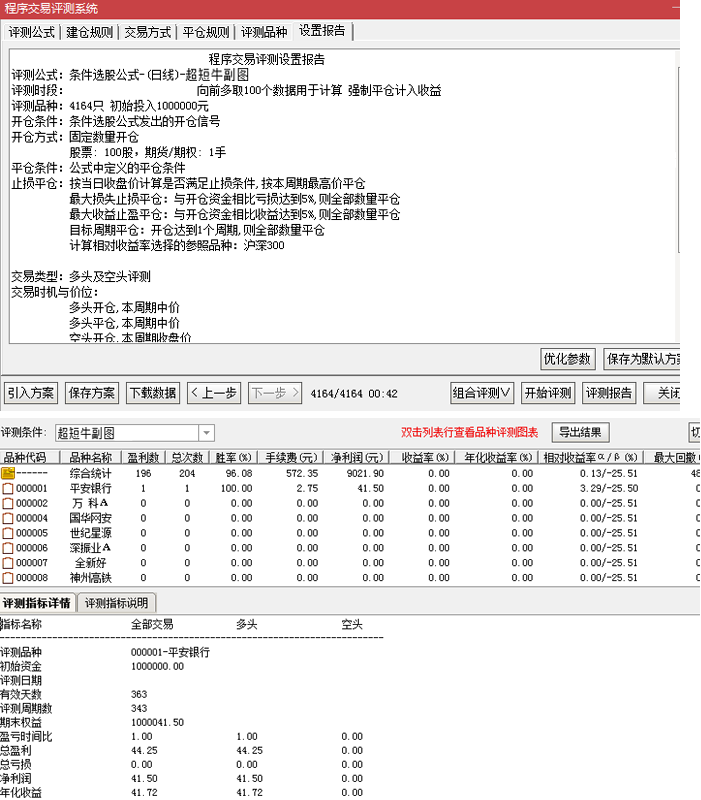Image resolution: width=701 pixels, height=800 pixels.
Task: Click the icon beside stock code 000006
Action: (8, 548)
